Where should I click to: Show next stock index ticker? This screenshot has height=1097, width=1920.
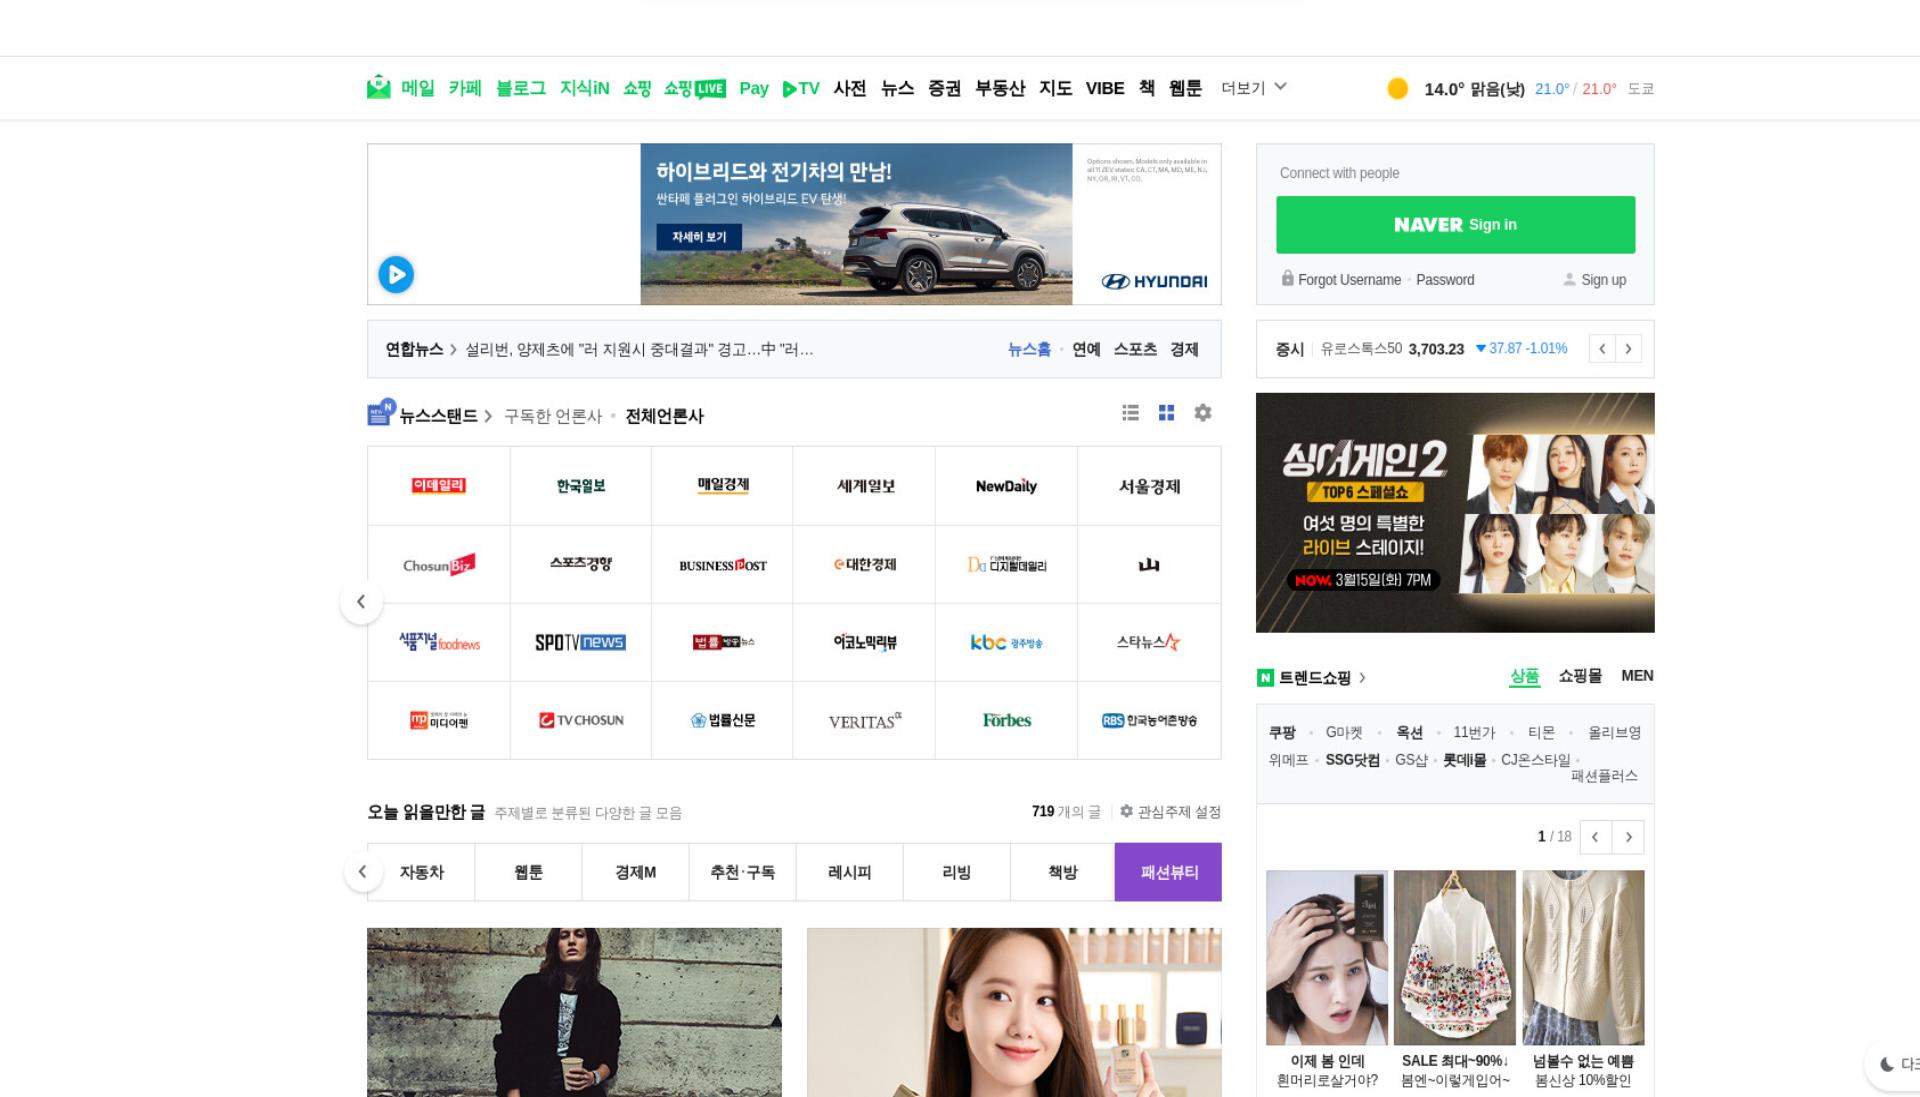1628,349
